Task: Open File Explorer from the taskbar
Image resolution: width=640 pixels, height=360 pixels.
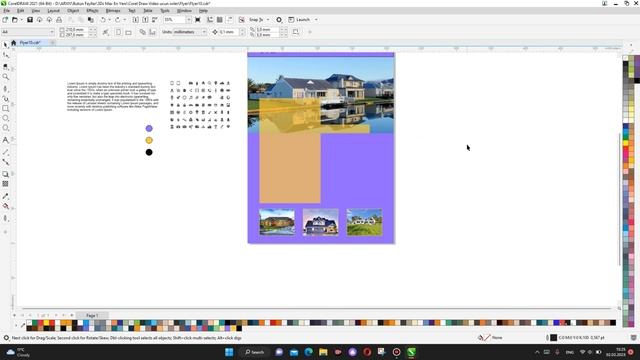Action: pos(323,352)
